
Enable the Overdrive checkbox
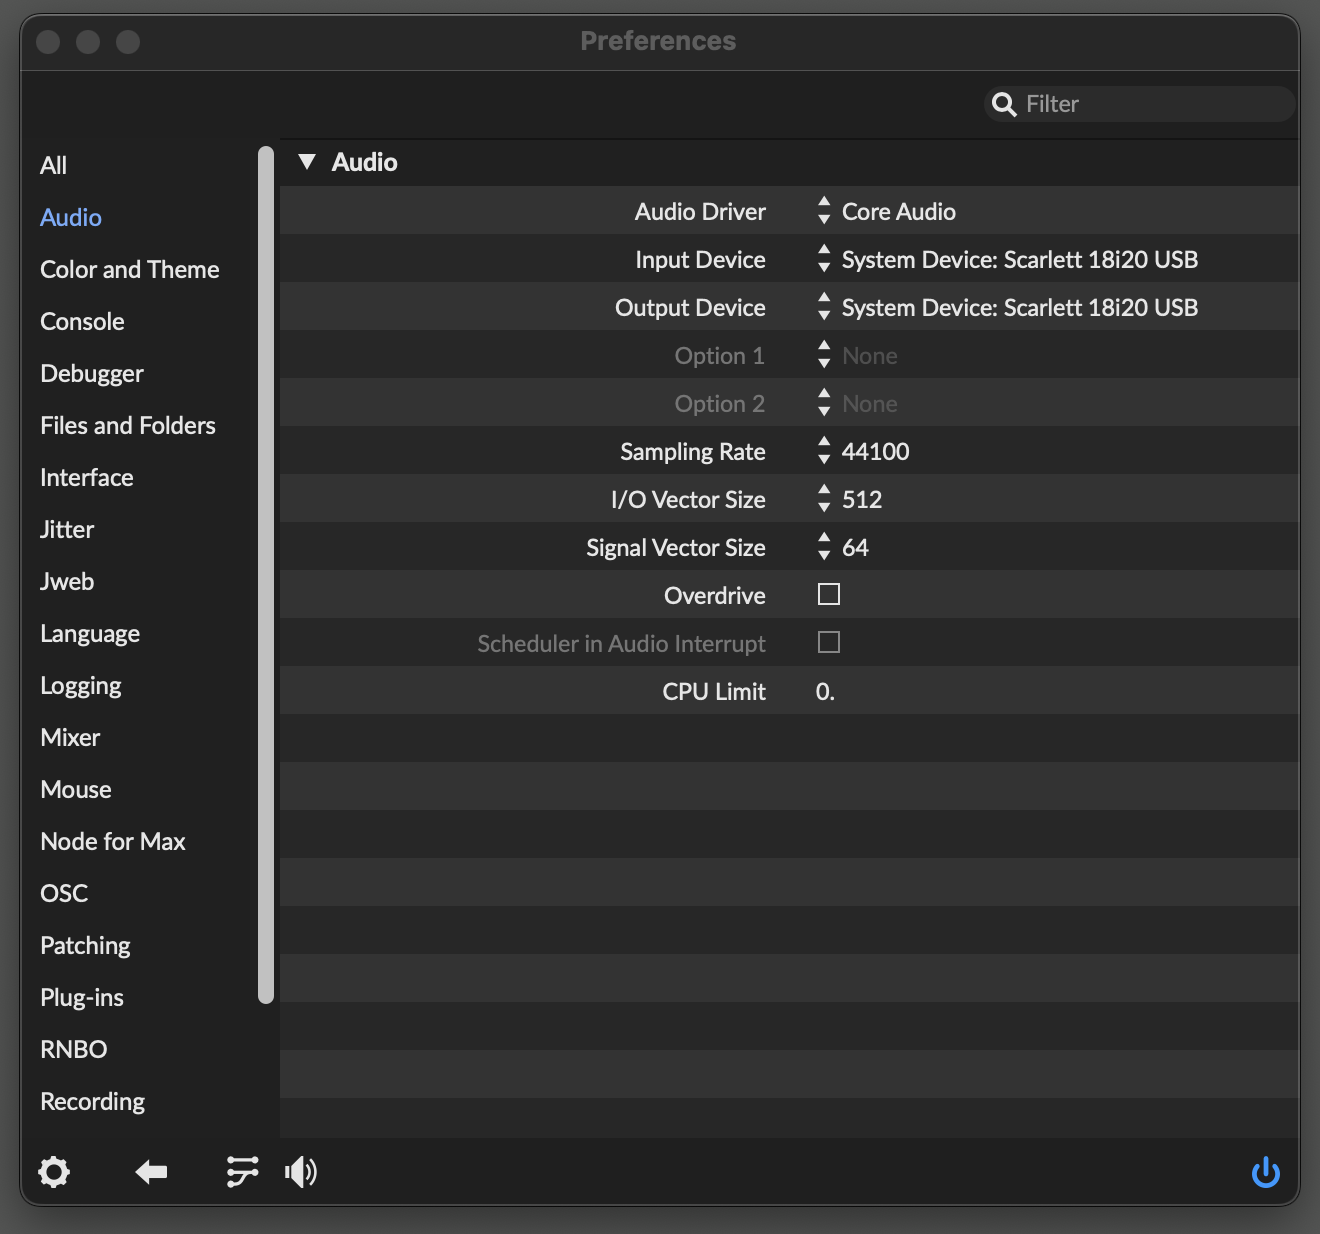click(x=828, y=595)
